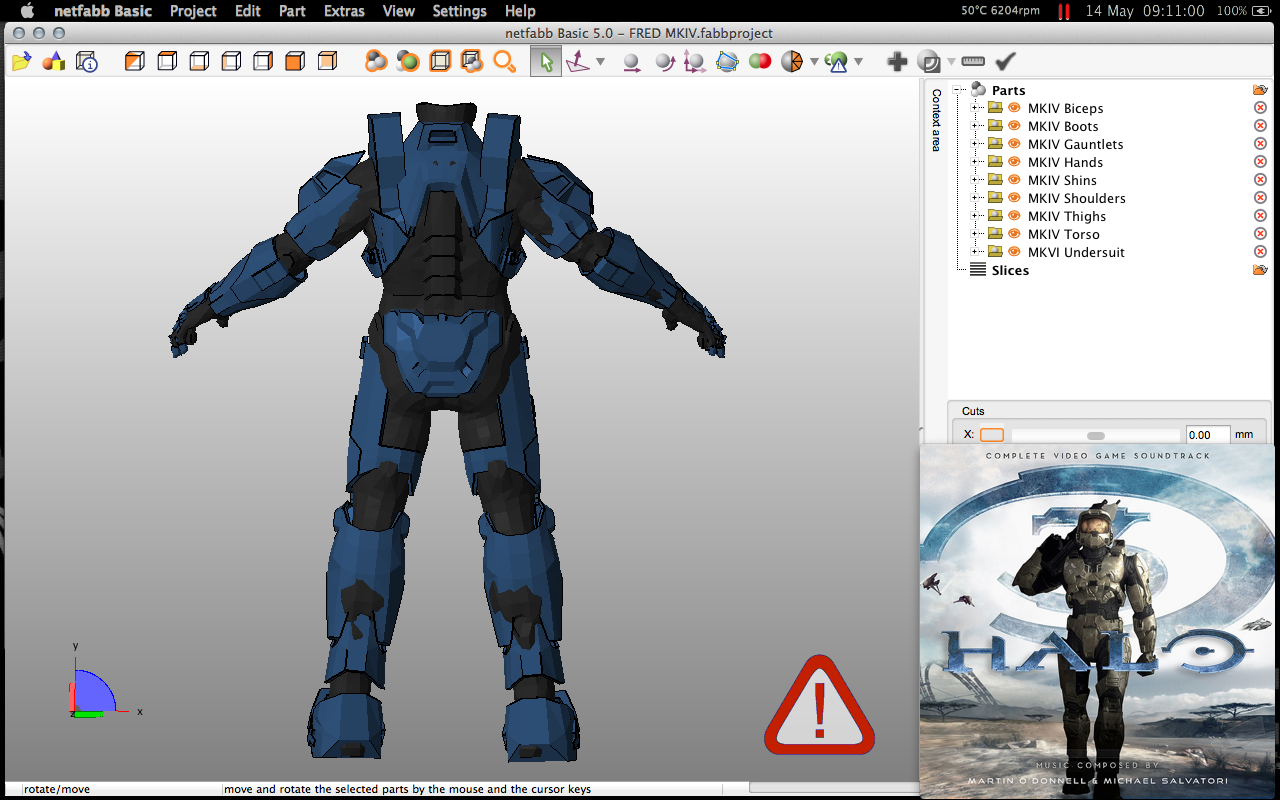This screenshot has width=1280, height=800.
Task: Hide MKIV Biceps using its eye icon
Action: (x=1014, y=108)
